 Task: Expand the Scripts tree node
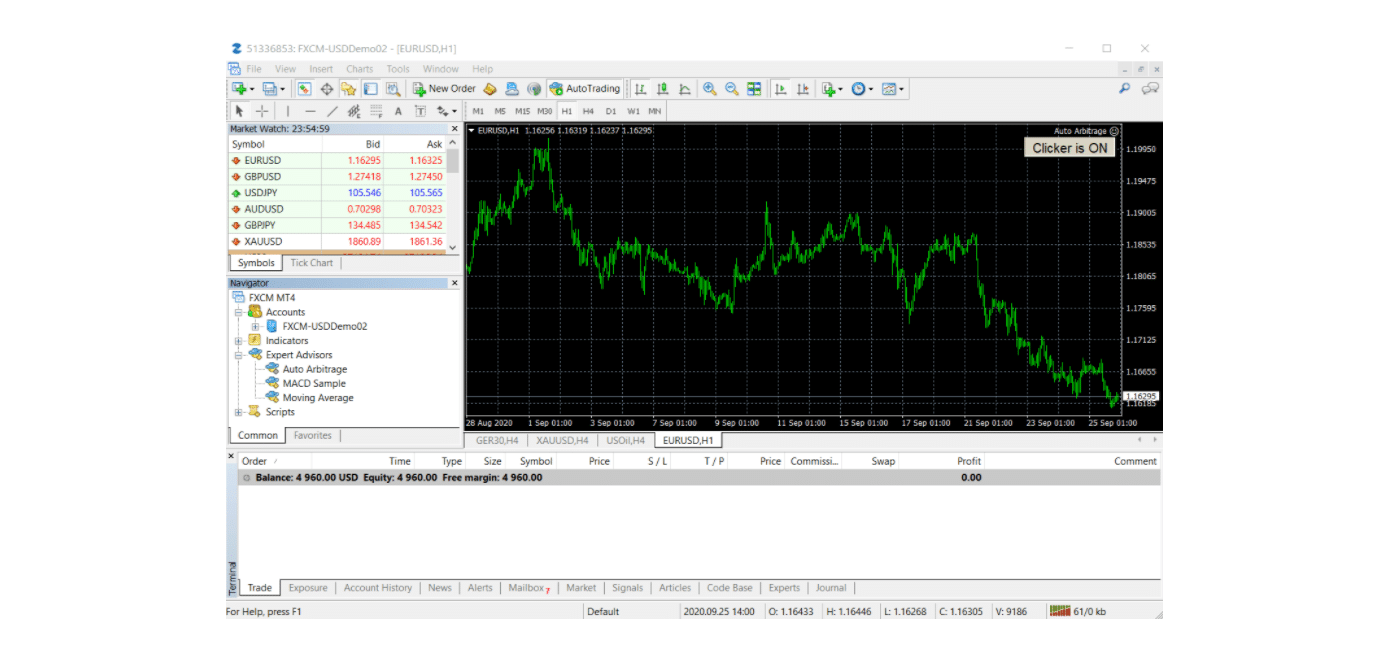(x=239, y=412)
